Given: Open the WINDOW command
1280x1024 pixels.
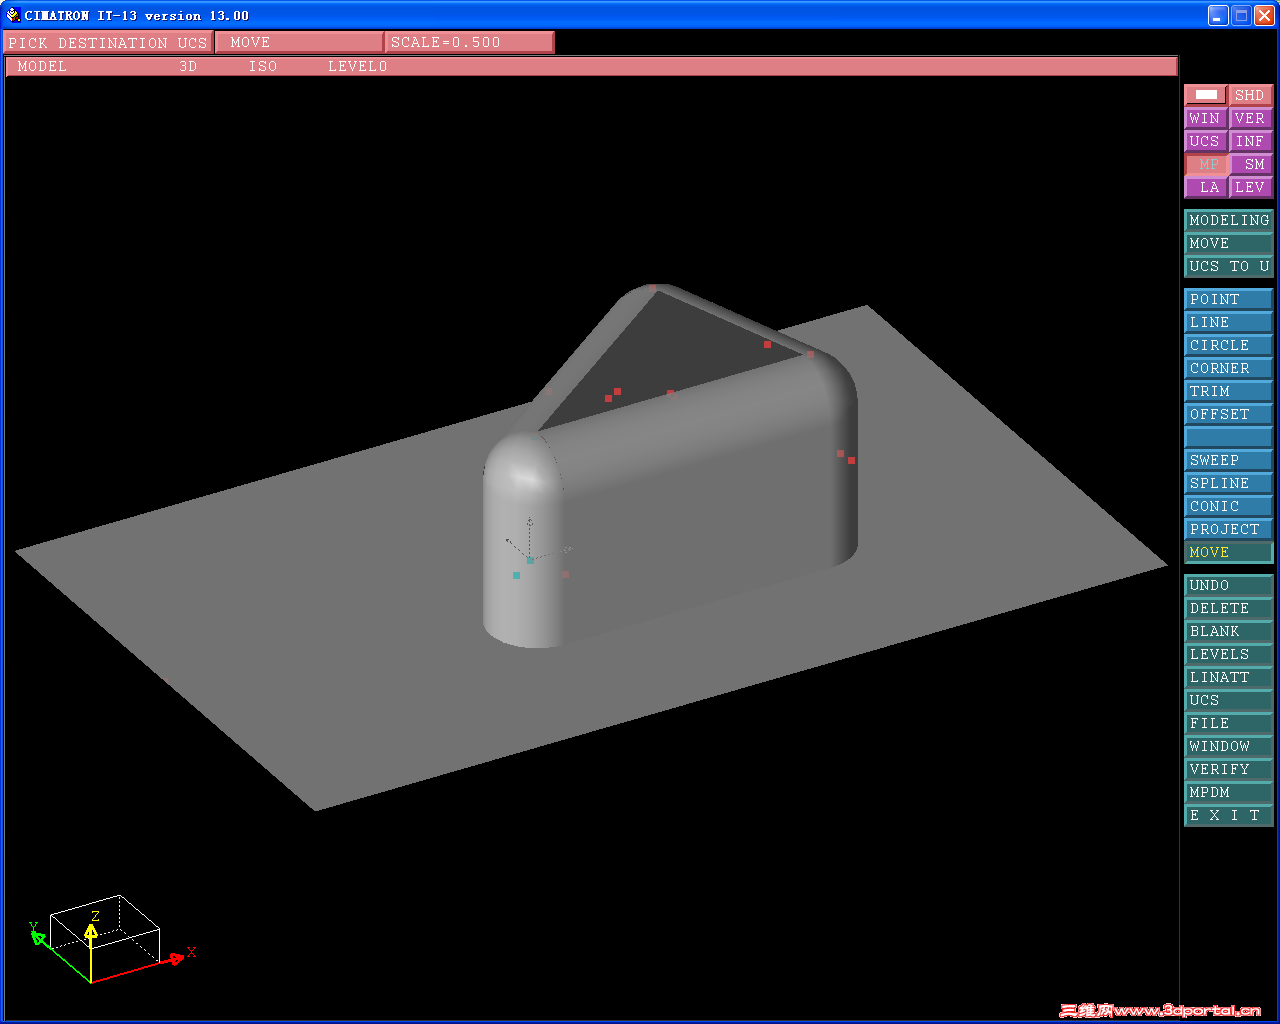Looking at the screenshot, I should coord(1229,746).
